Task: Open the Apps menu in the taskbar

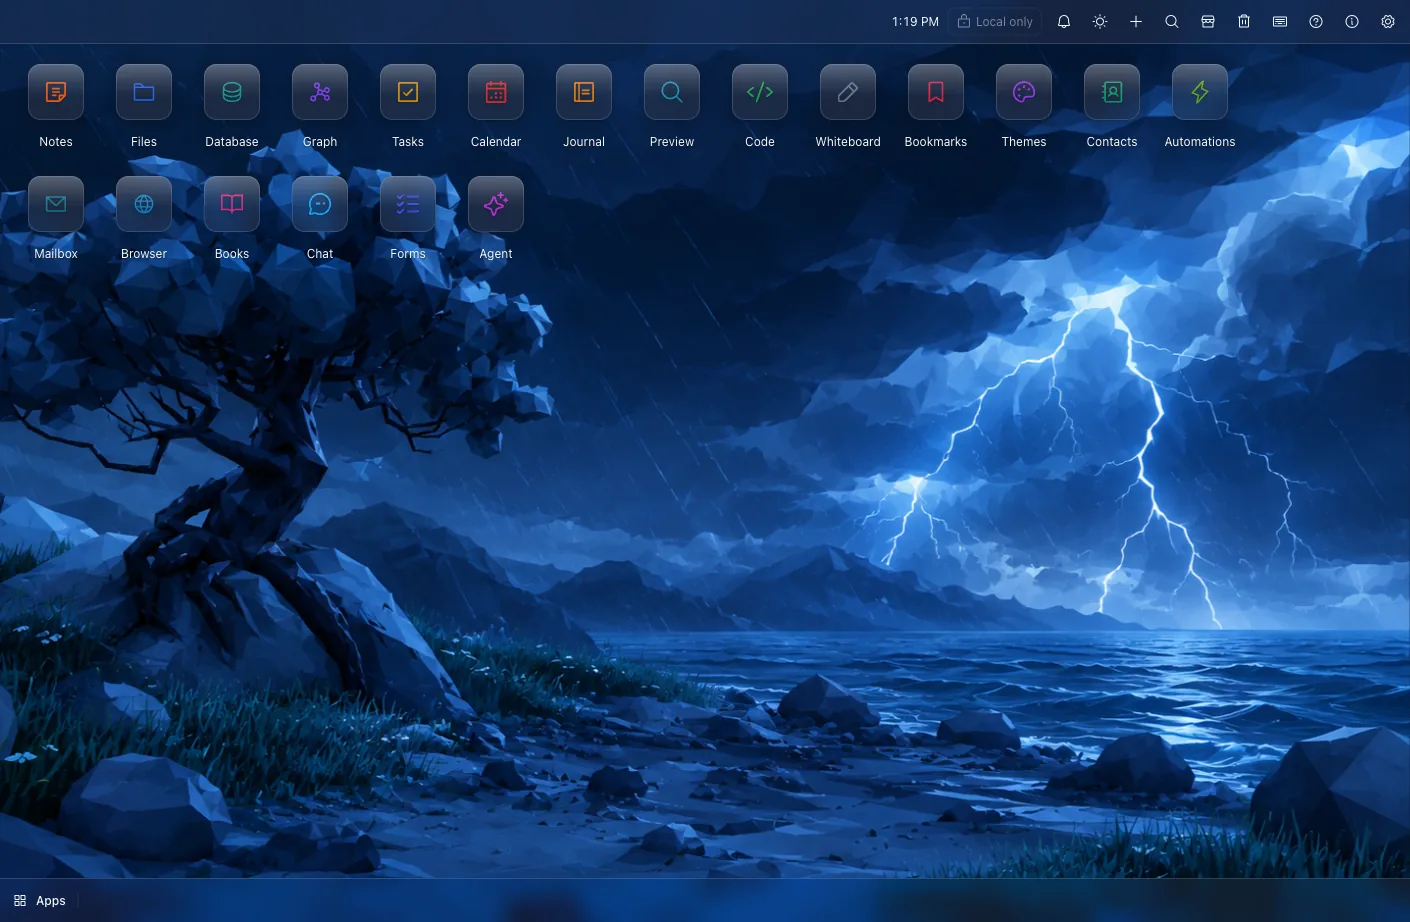Action: [40, 900]
